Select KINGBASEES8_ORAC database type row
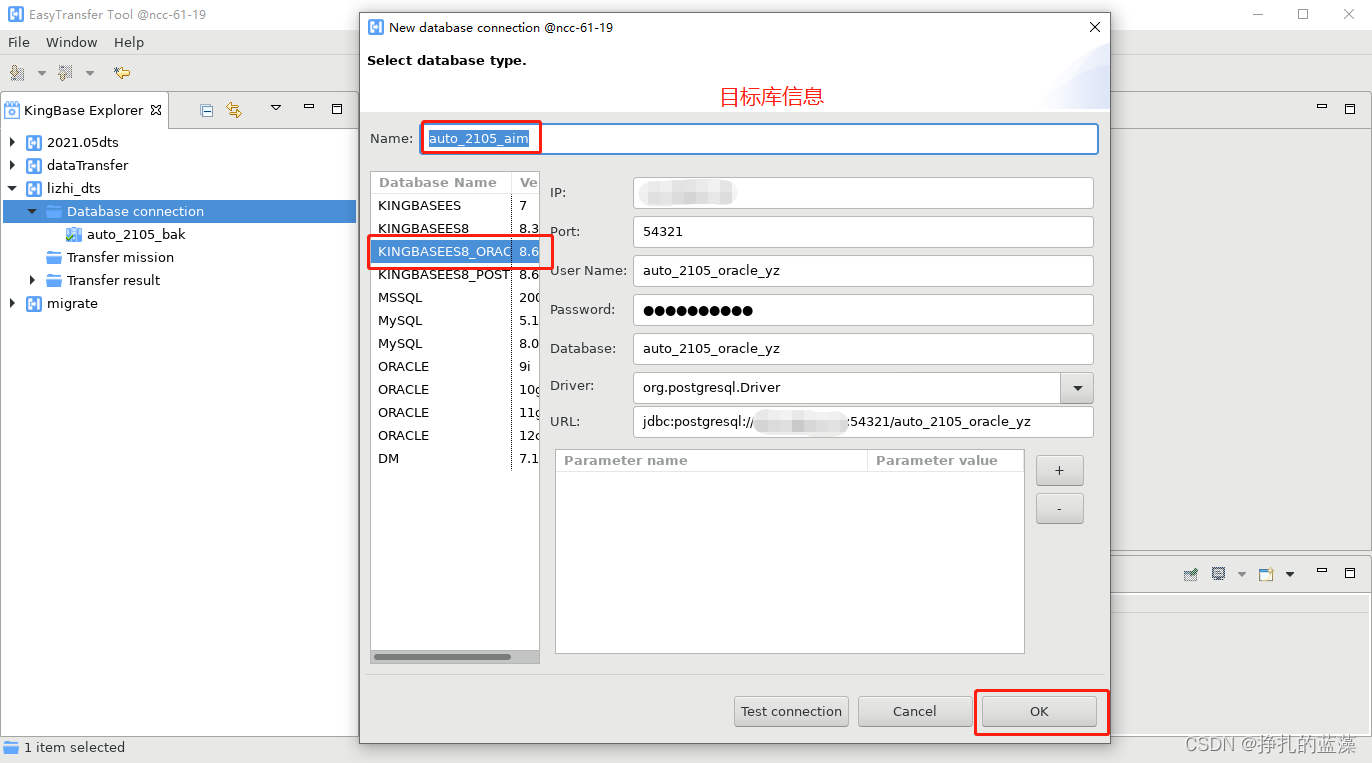 tap(455, 251)
